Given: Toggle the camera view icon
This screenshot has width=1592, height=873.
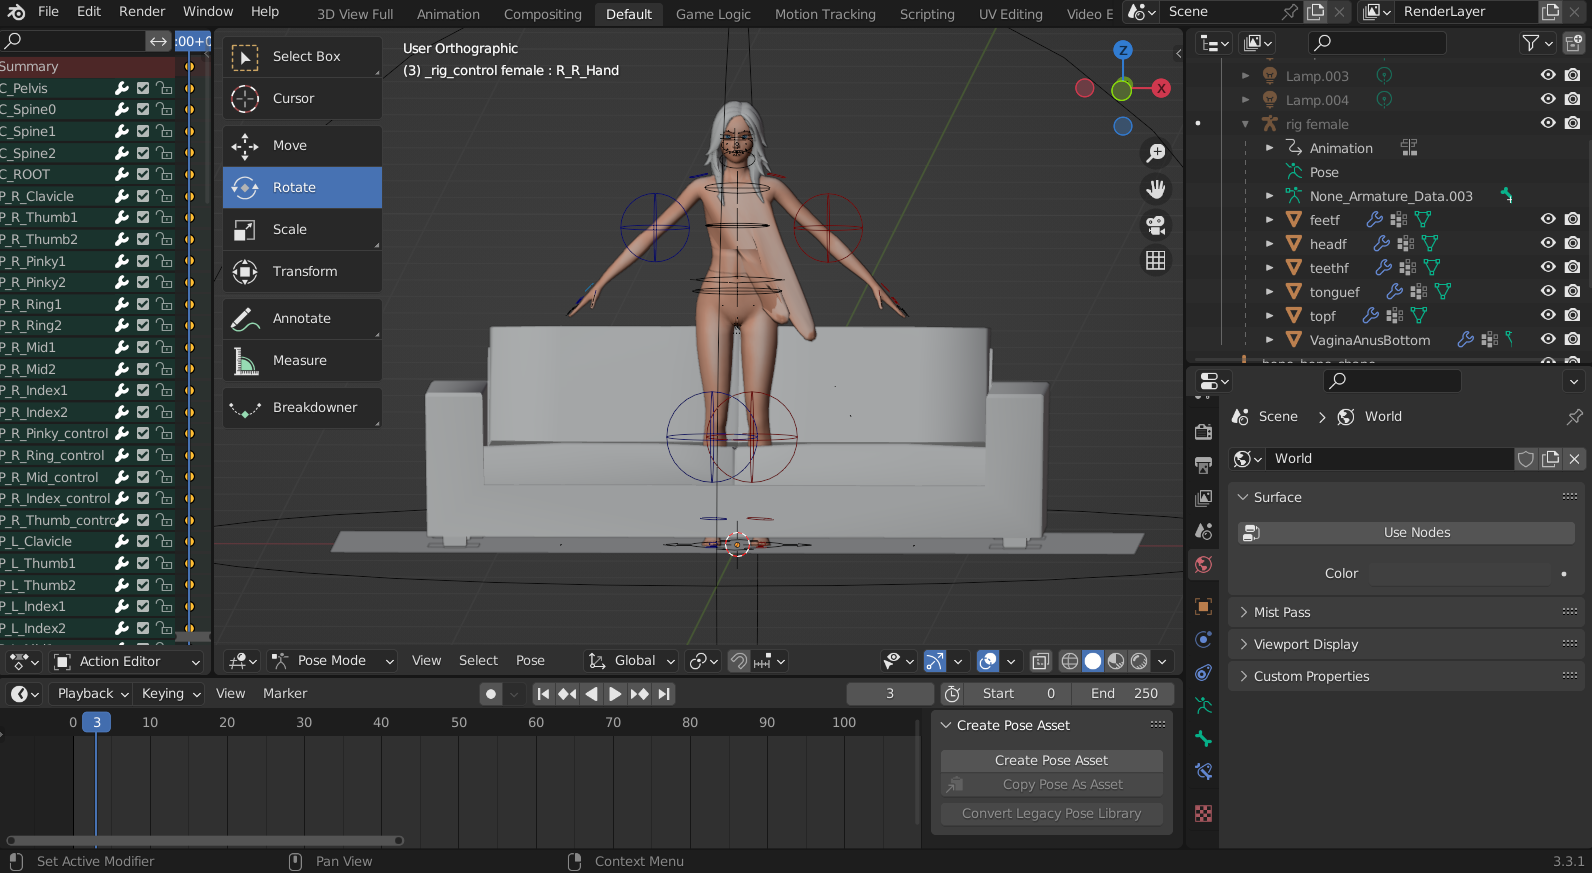Looking at the screenshot, I should 1156,225.
